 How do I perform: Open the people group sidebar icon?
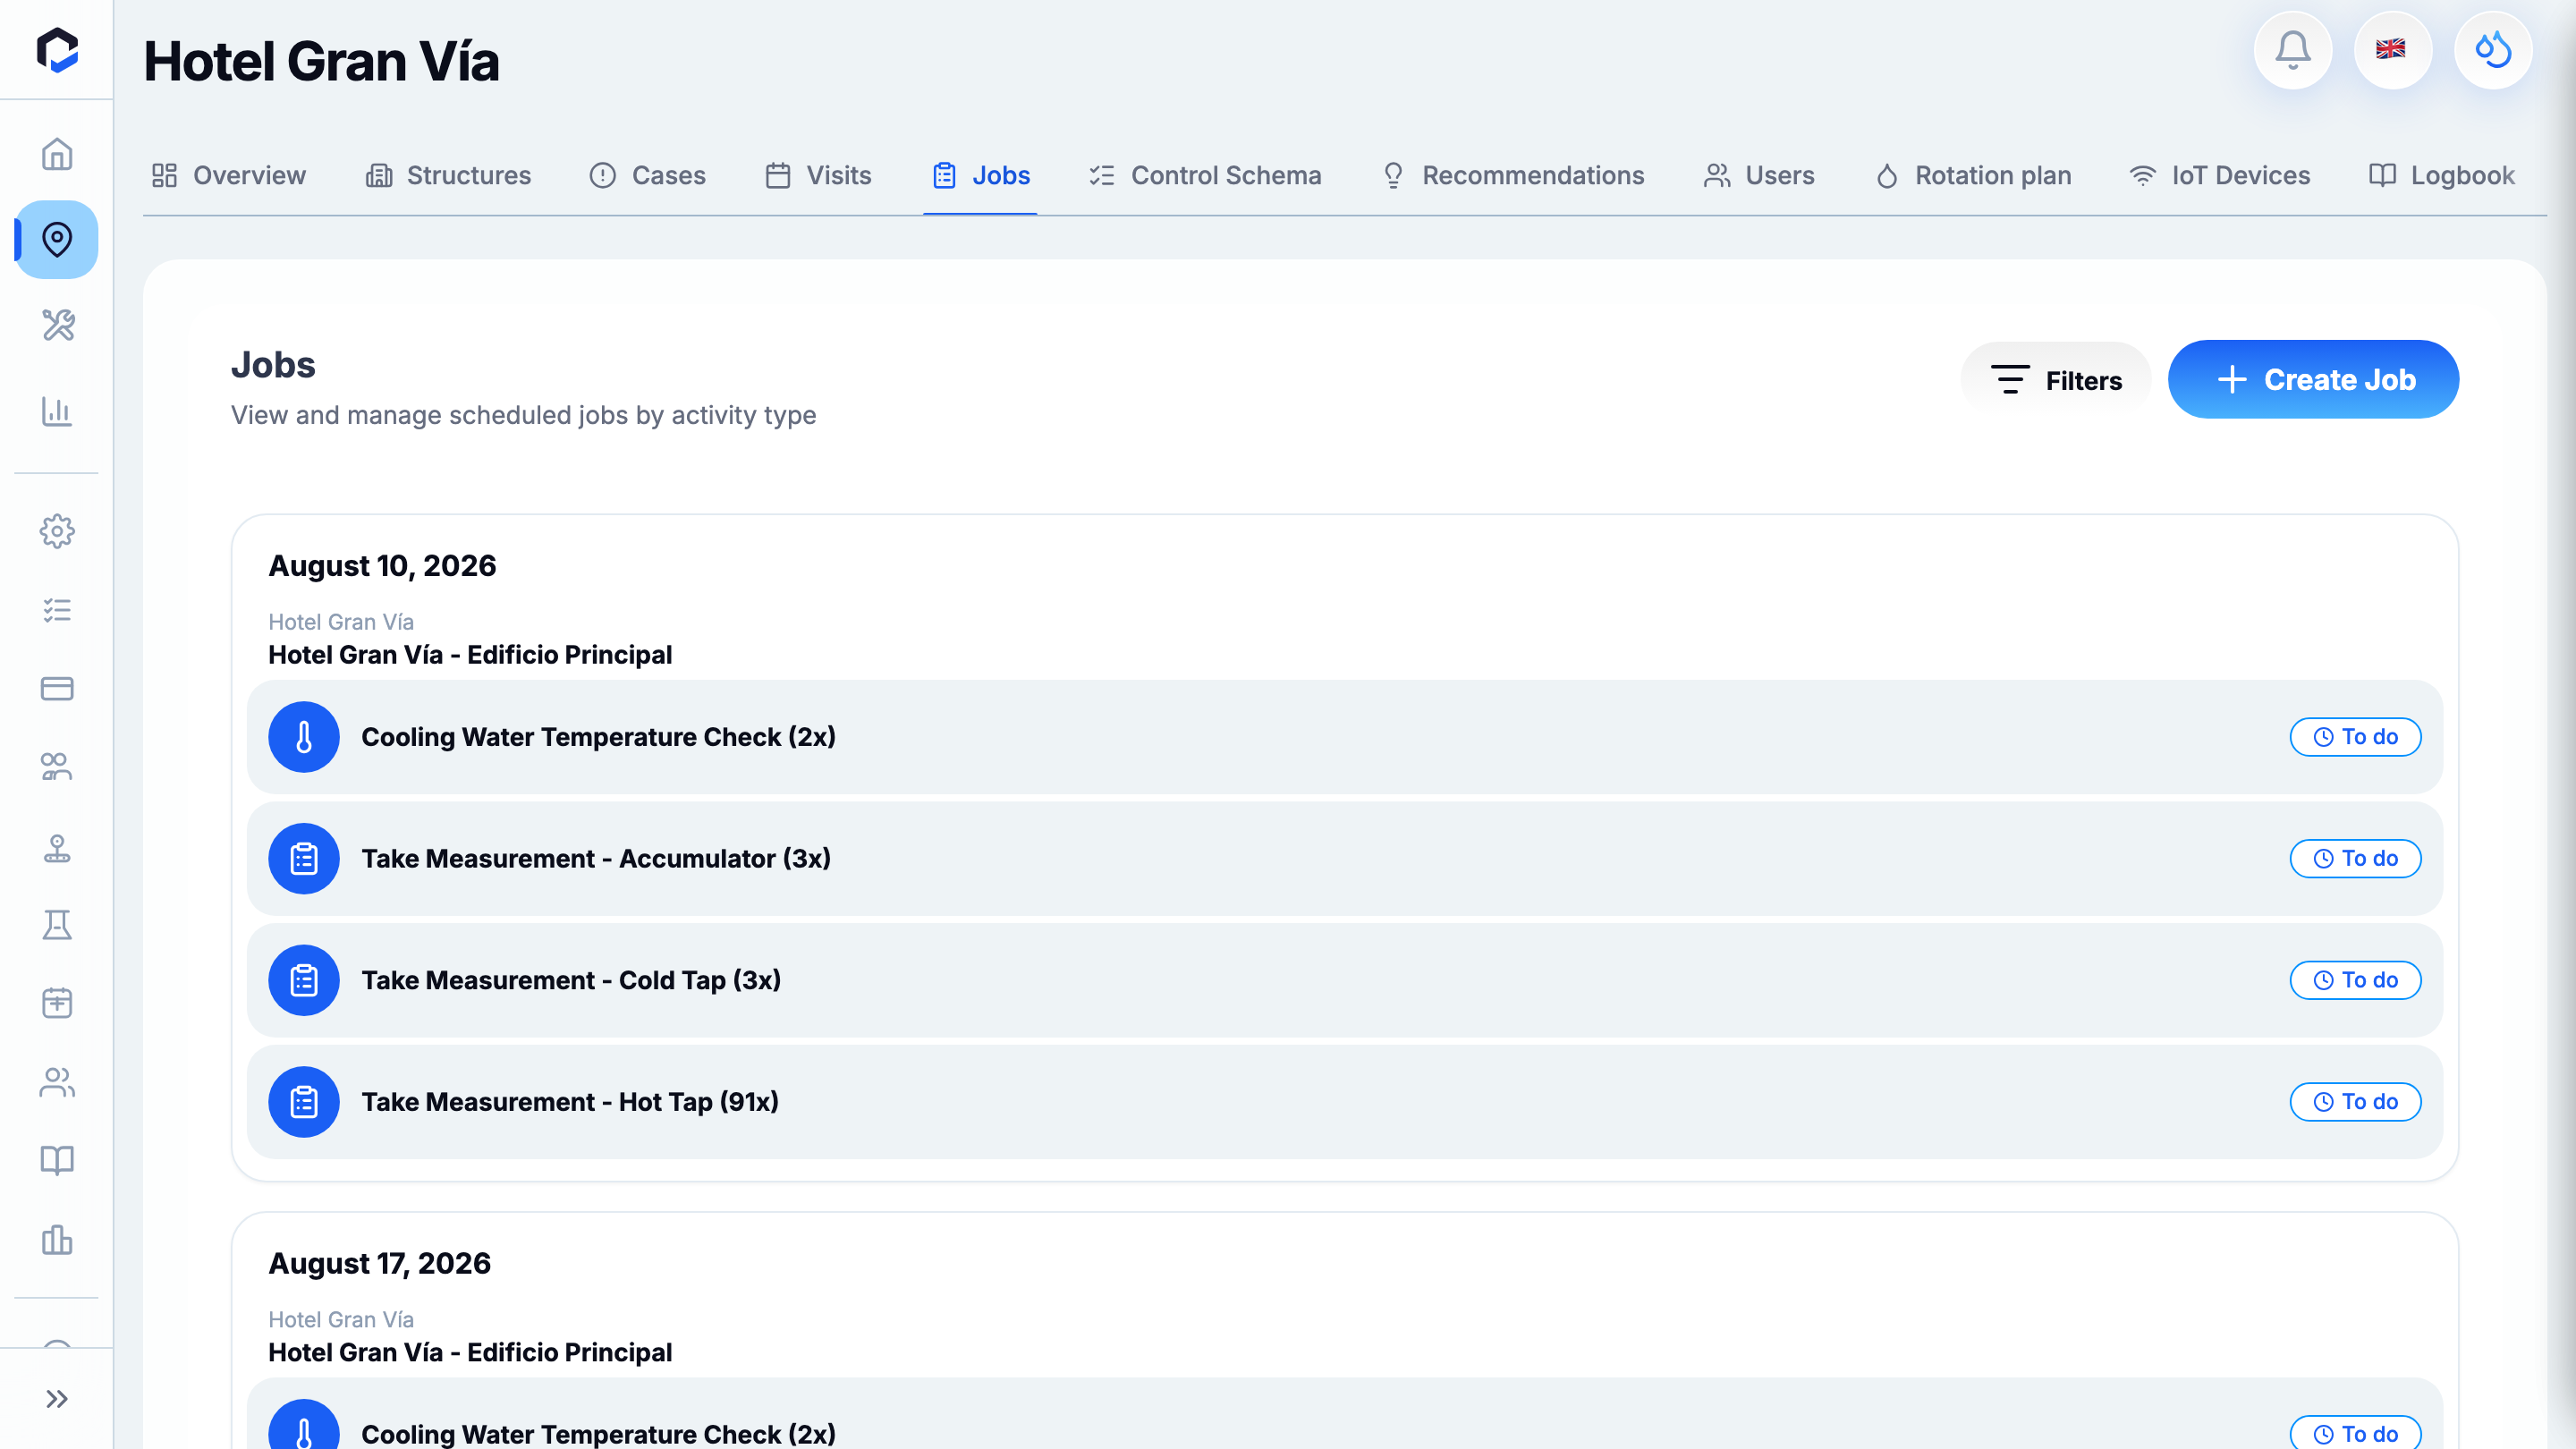[x=57, y=767]
